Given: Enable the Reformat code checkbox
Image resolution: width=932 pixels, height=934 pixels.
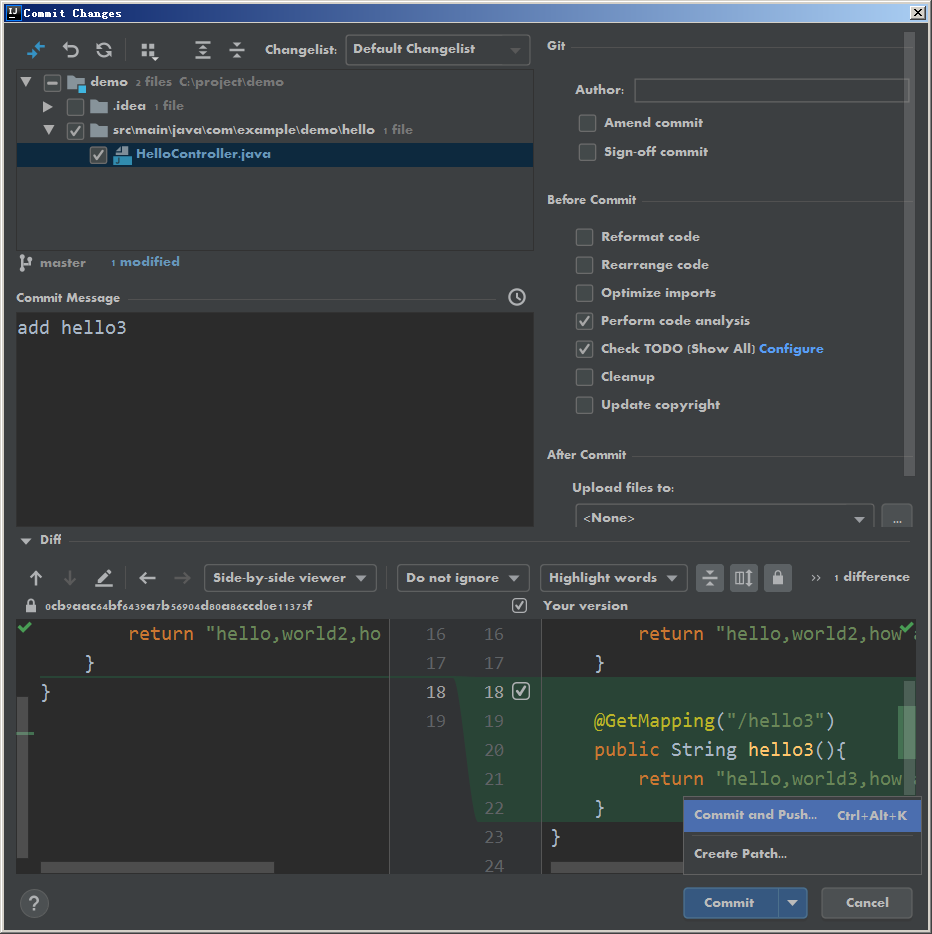Looking at the screenshot, I should (x=584, y=237).
